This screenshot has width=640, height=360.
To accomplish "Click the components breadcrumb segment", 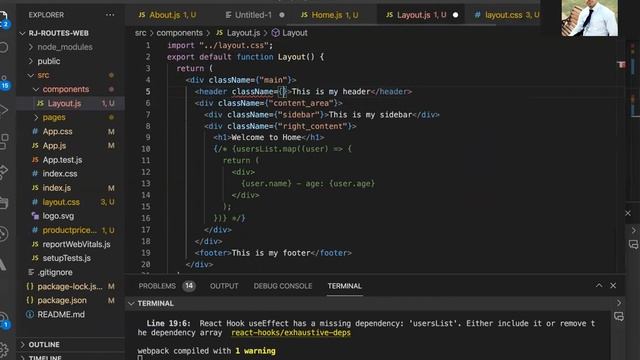I will tap(180, 33).
